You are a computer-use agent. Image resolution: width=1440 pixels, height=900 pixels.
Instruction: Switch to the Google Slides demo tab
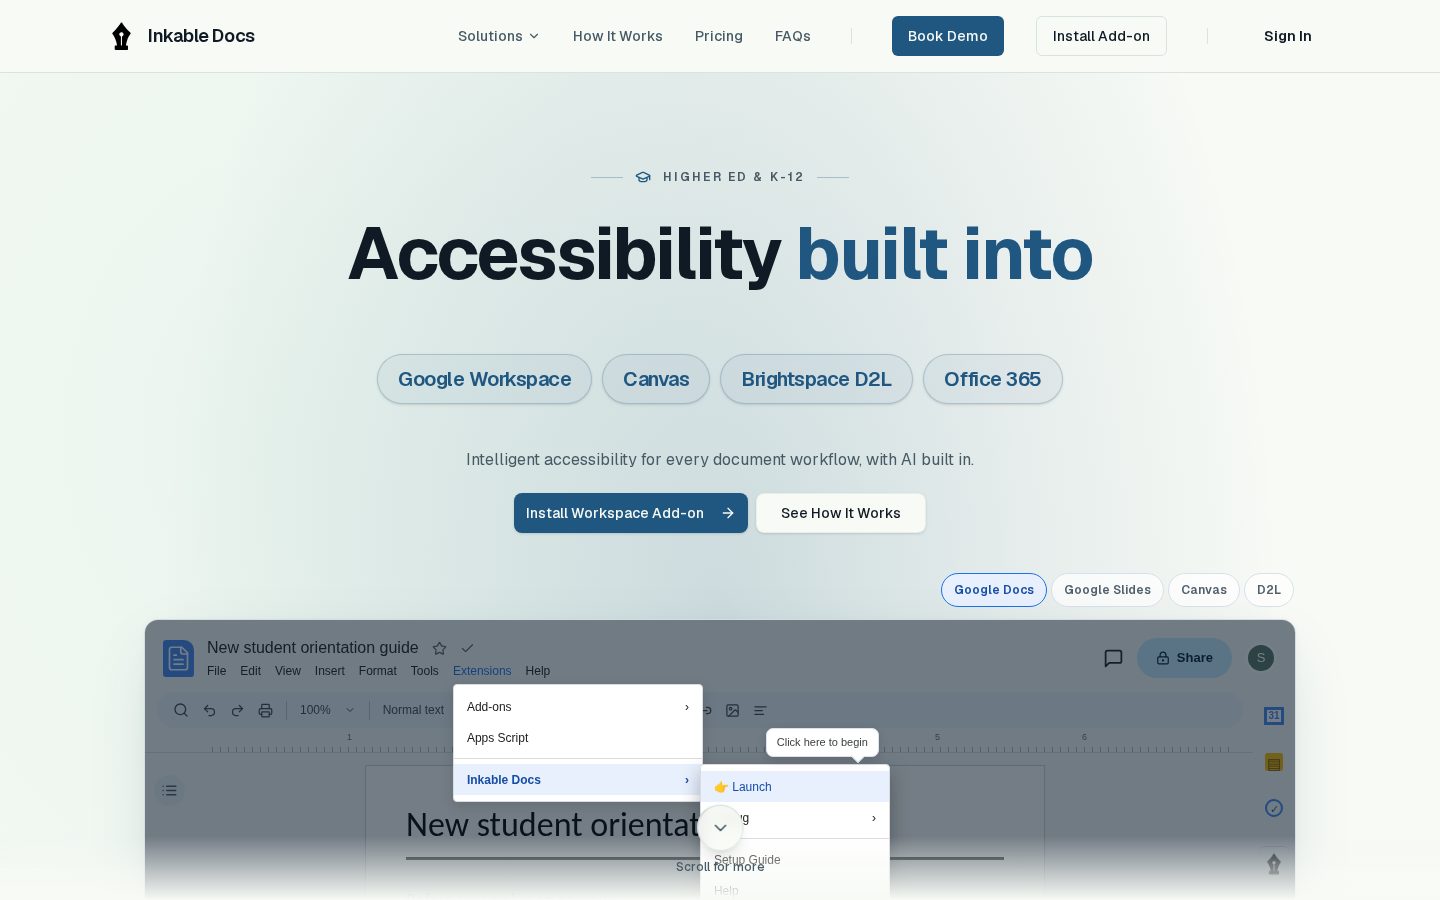pyautogui.click(x=1107, y=590)
